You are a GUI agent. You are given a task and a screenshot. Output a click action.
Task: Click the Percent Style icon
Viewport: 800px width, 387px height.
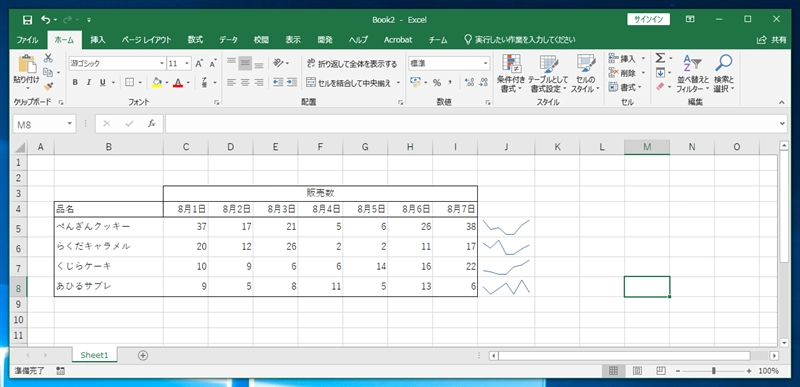[437, 82]
